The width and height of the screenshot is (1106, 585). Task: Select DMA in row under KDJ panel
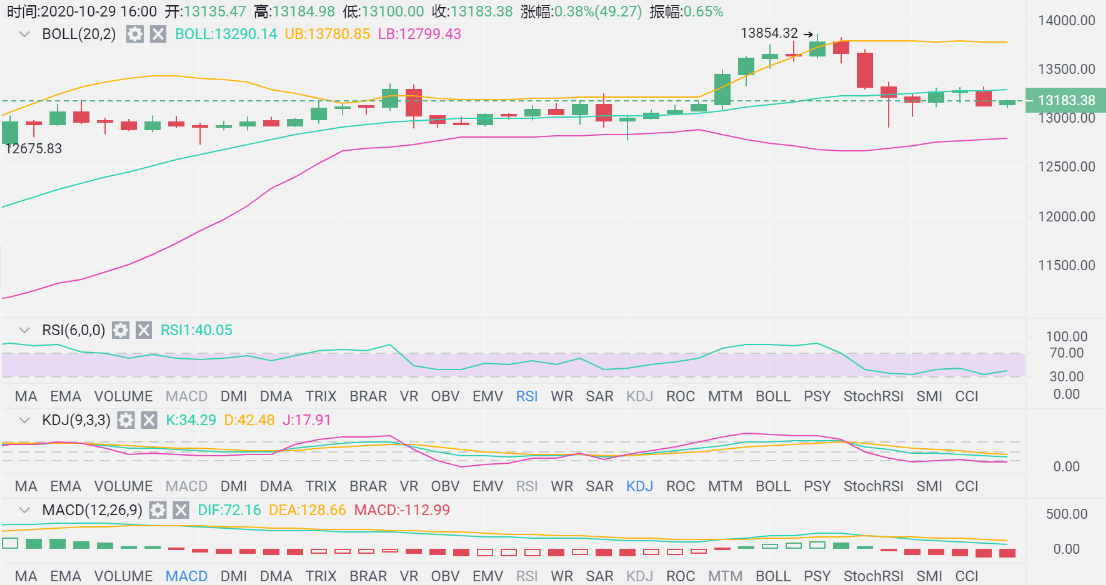(x=276, y=486)
